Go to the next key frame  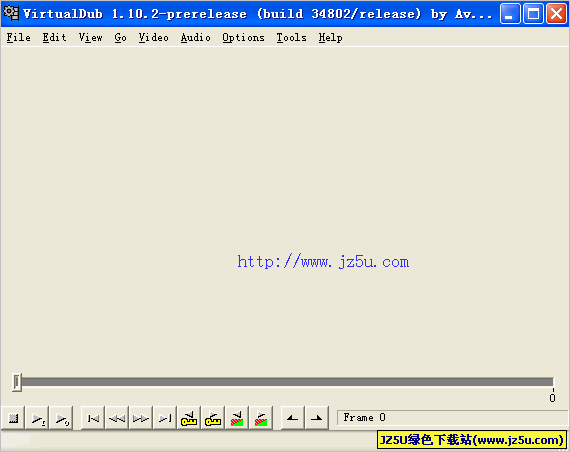(x=213, y=418)
